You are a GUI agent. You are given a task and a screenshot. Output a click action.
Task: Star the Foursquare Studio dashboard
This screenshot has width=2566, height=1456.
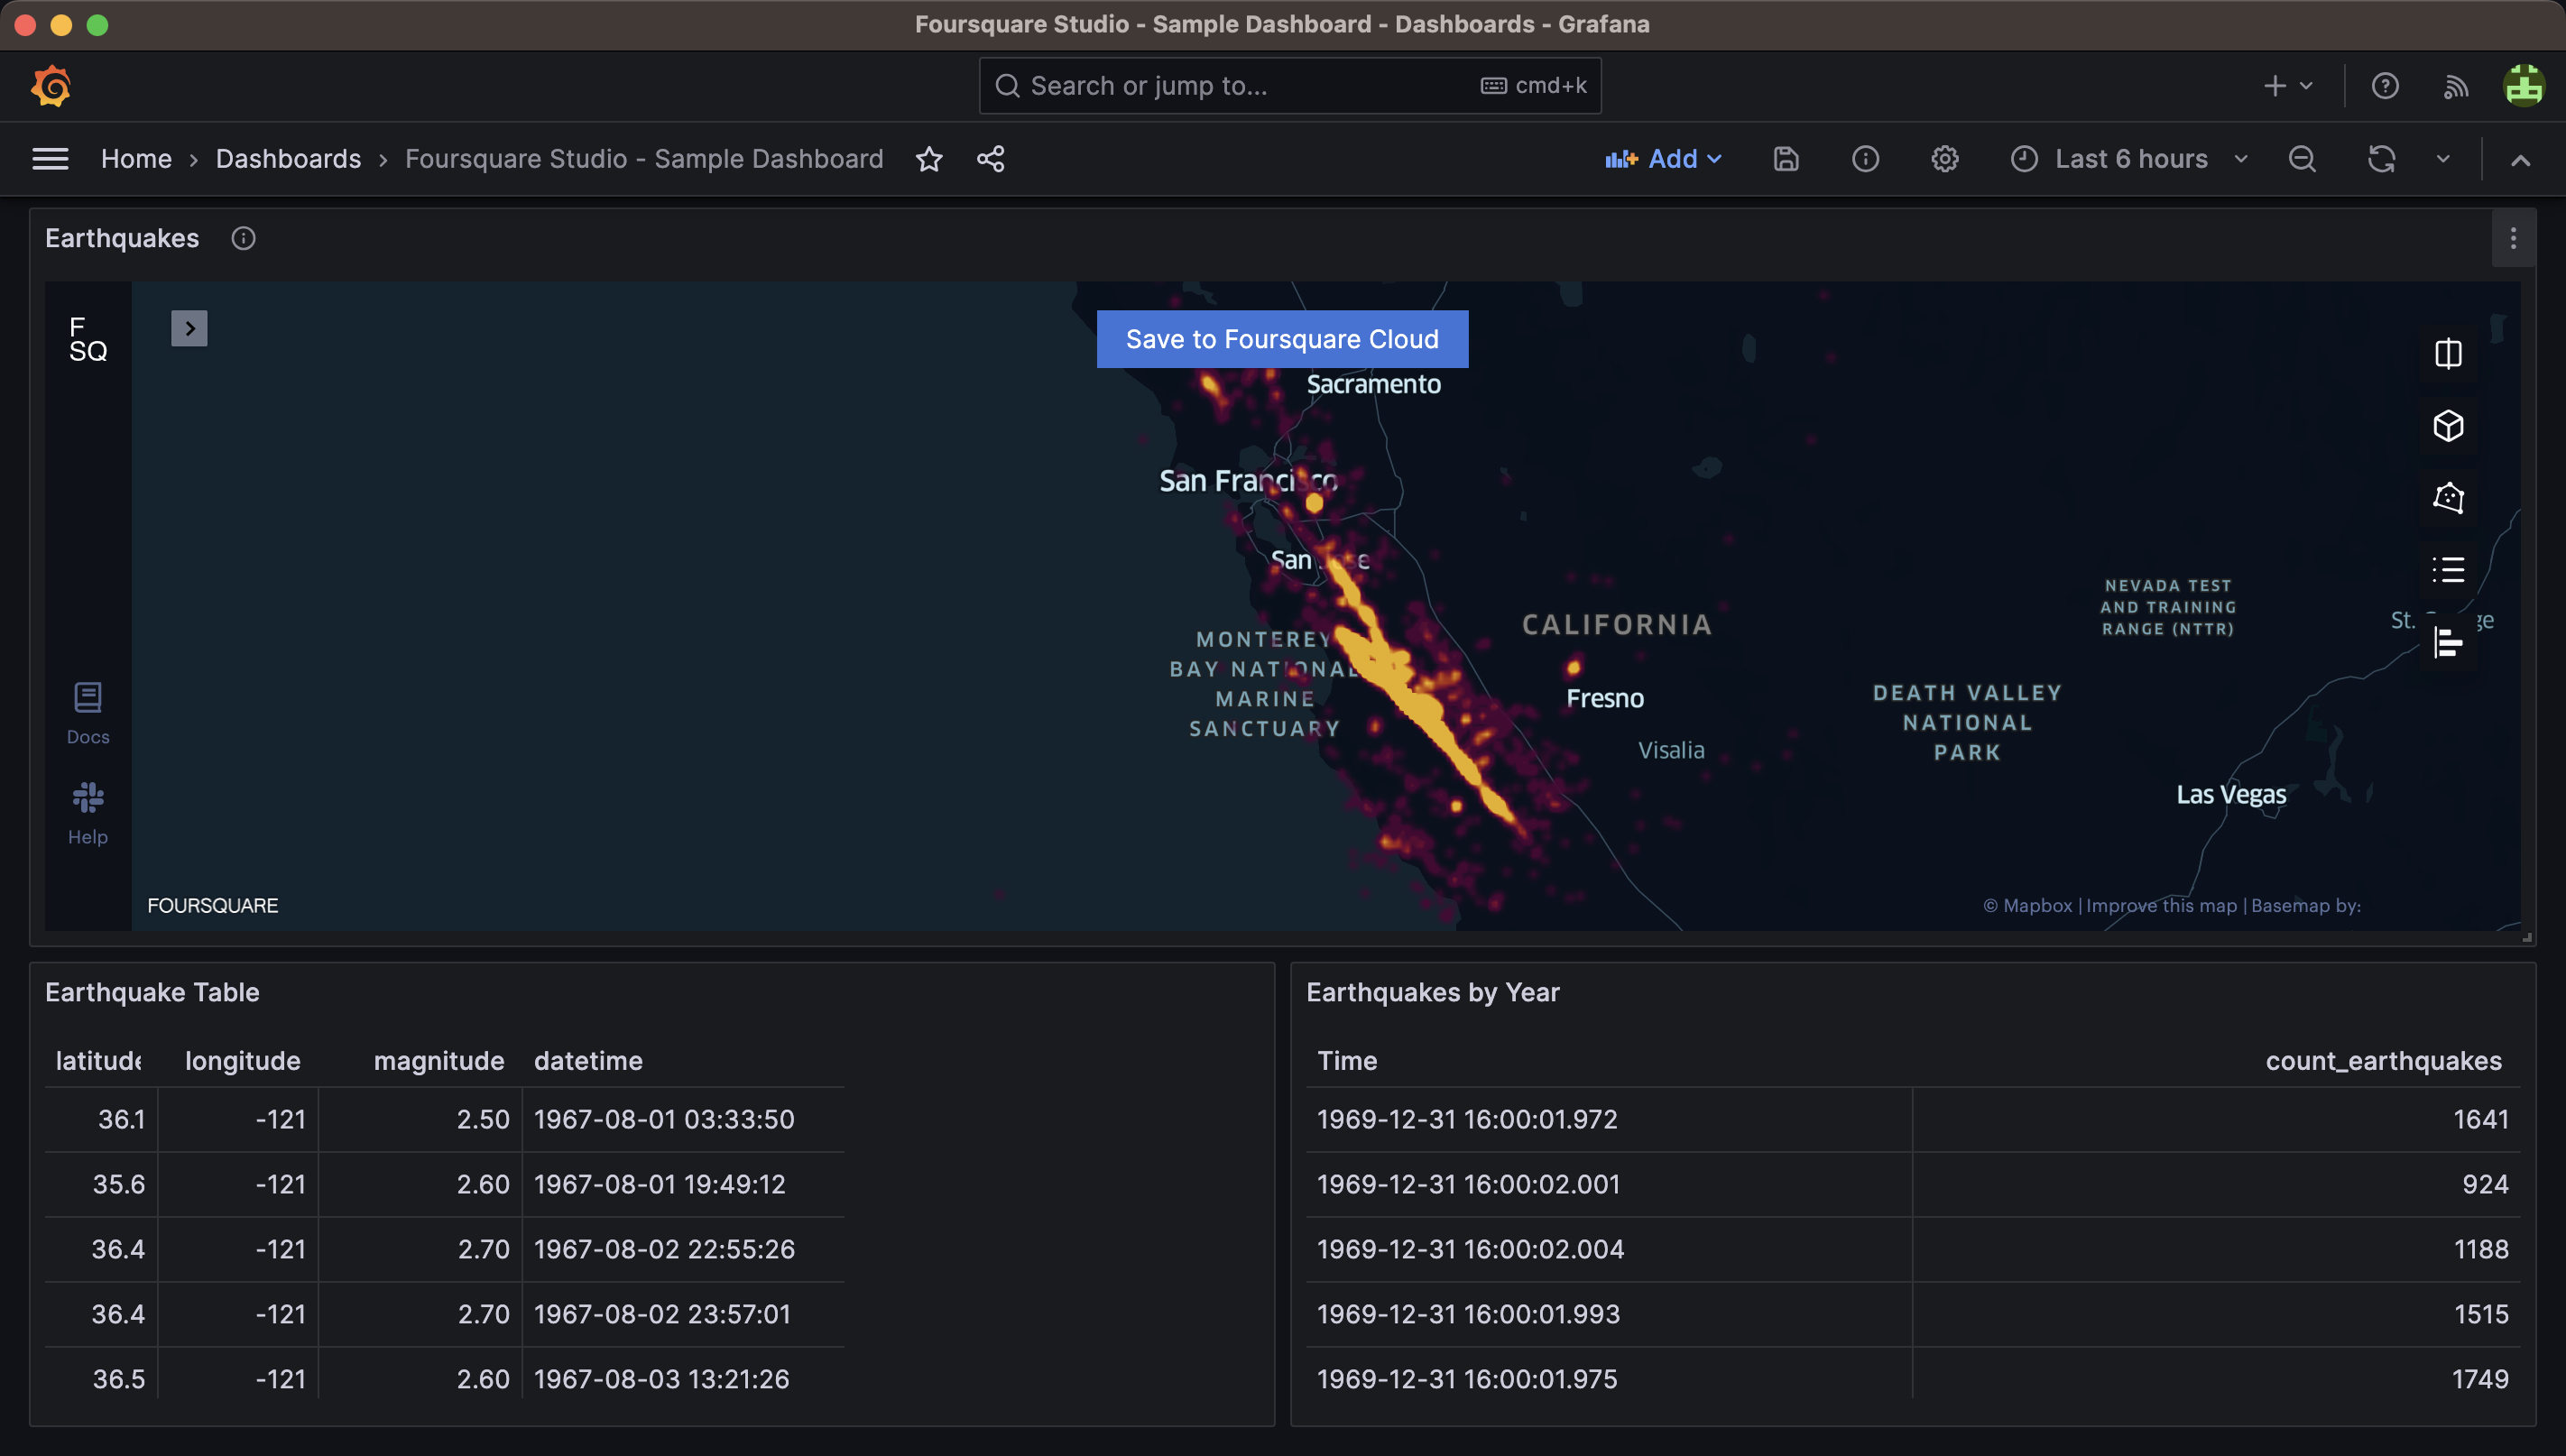[x=929, y=159]
